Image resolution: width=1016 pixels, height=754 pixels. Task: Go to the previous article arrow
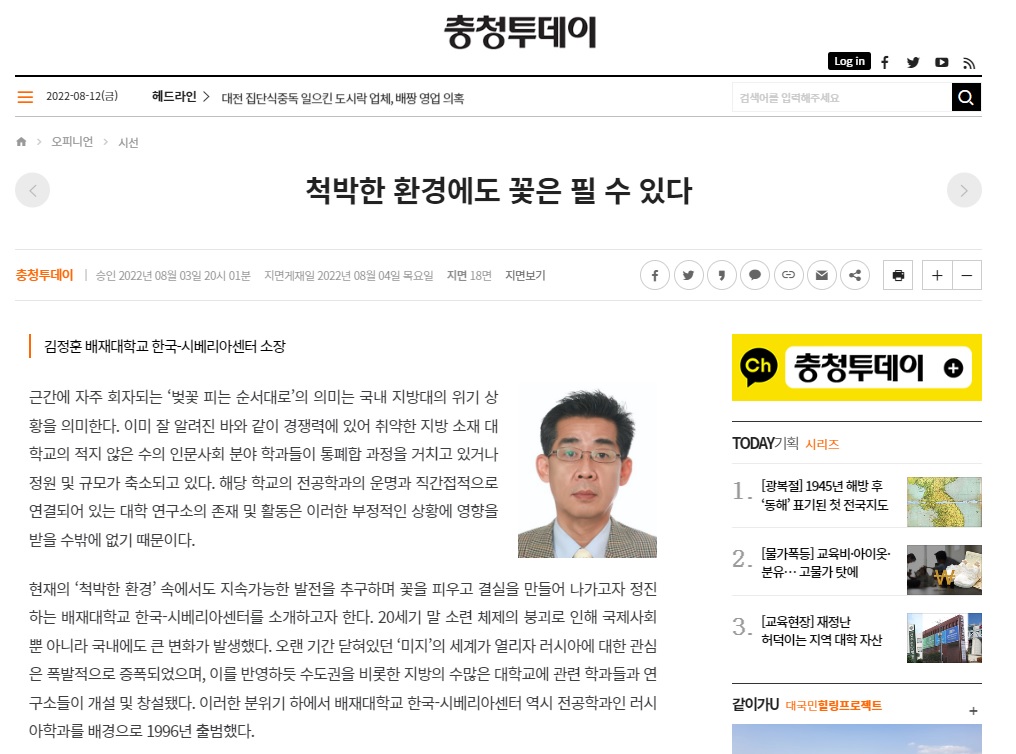tap(32, 190)
